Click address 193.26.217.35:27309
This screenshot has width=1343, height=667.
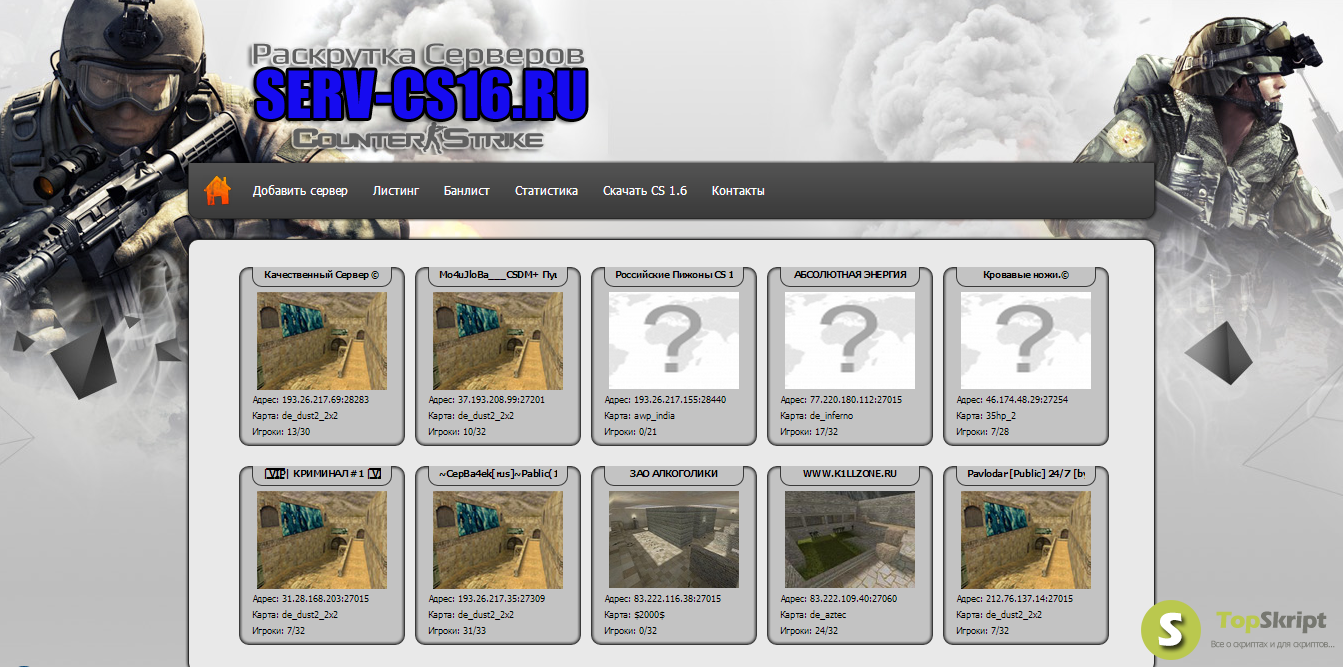(x=501, y=599)
